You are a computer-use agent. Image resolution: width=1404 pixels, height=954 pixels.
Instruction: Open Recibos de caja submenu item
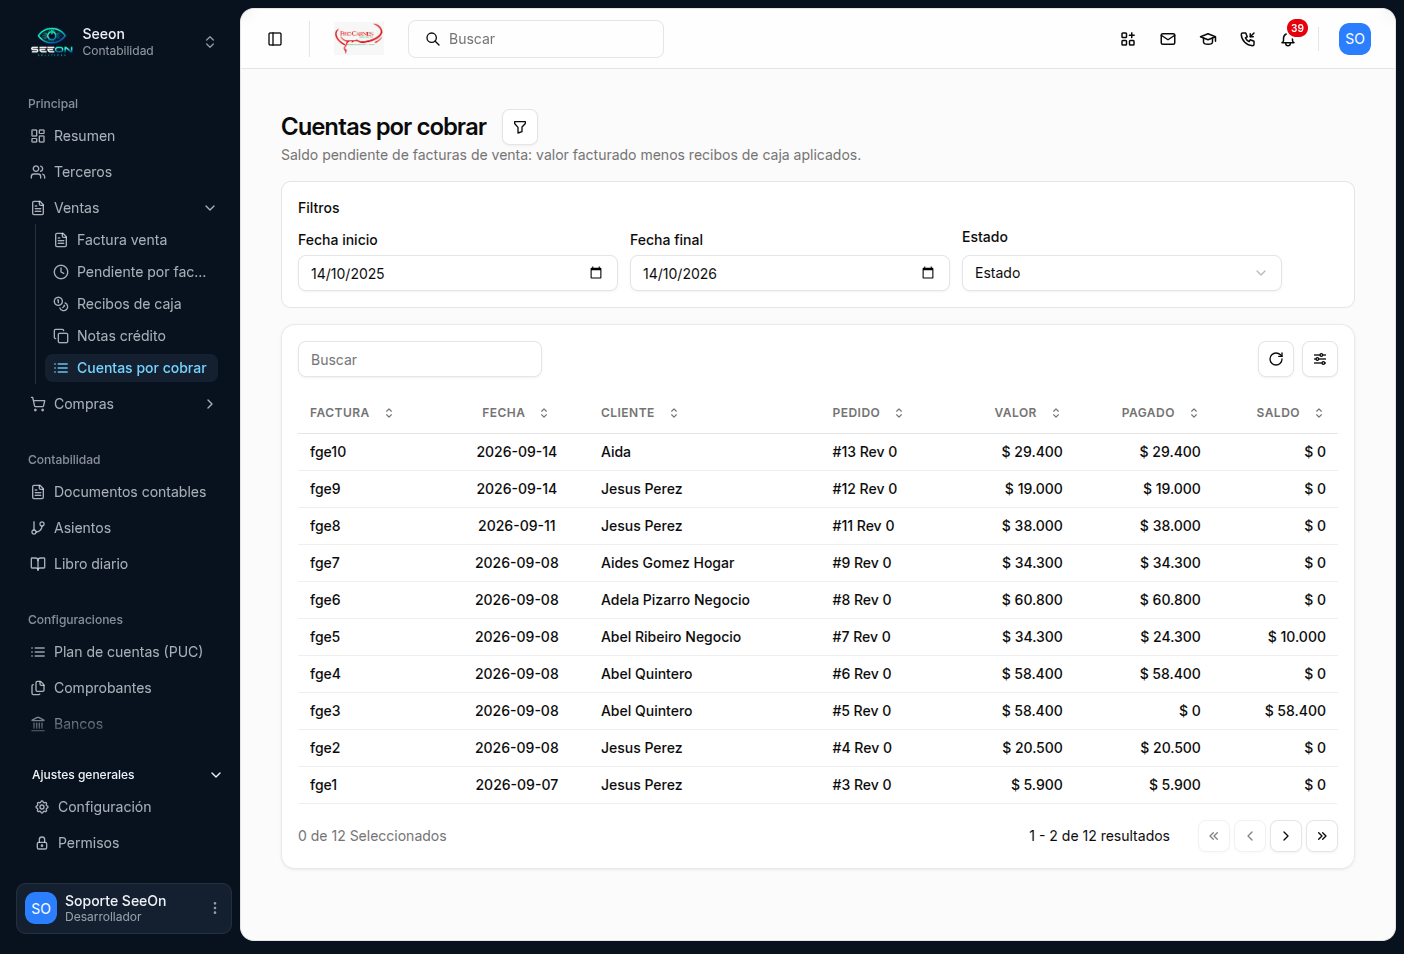pos(132,304)
